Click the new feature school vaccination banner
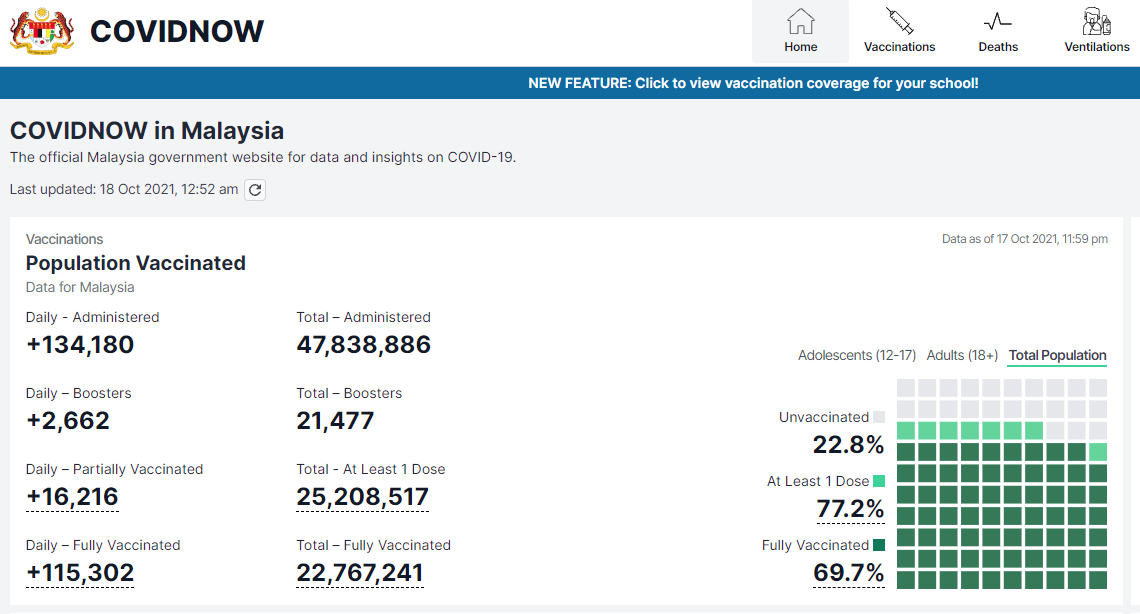1140x614 pixels. click(x=753, y=83)
